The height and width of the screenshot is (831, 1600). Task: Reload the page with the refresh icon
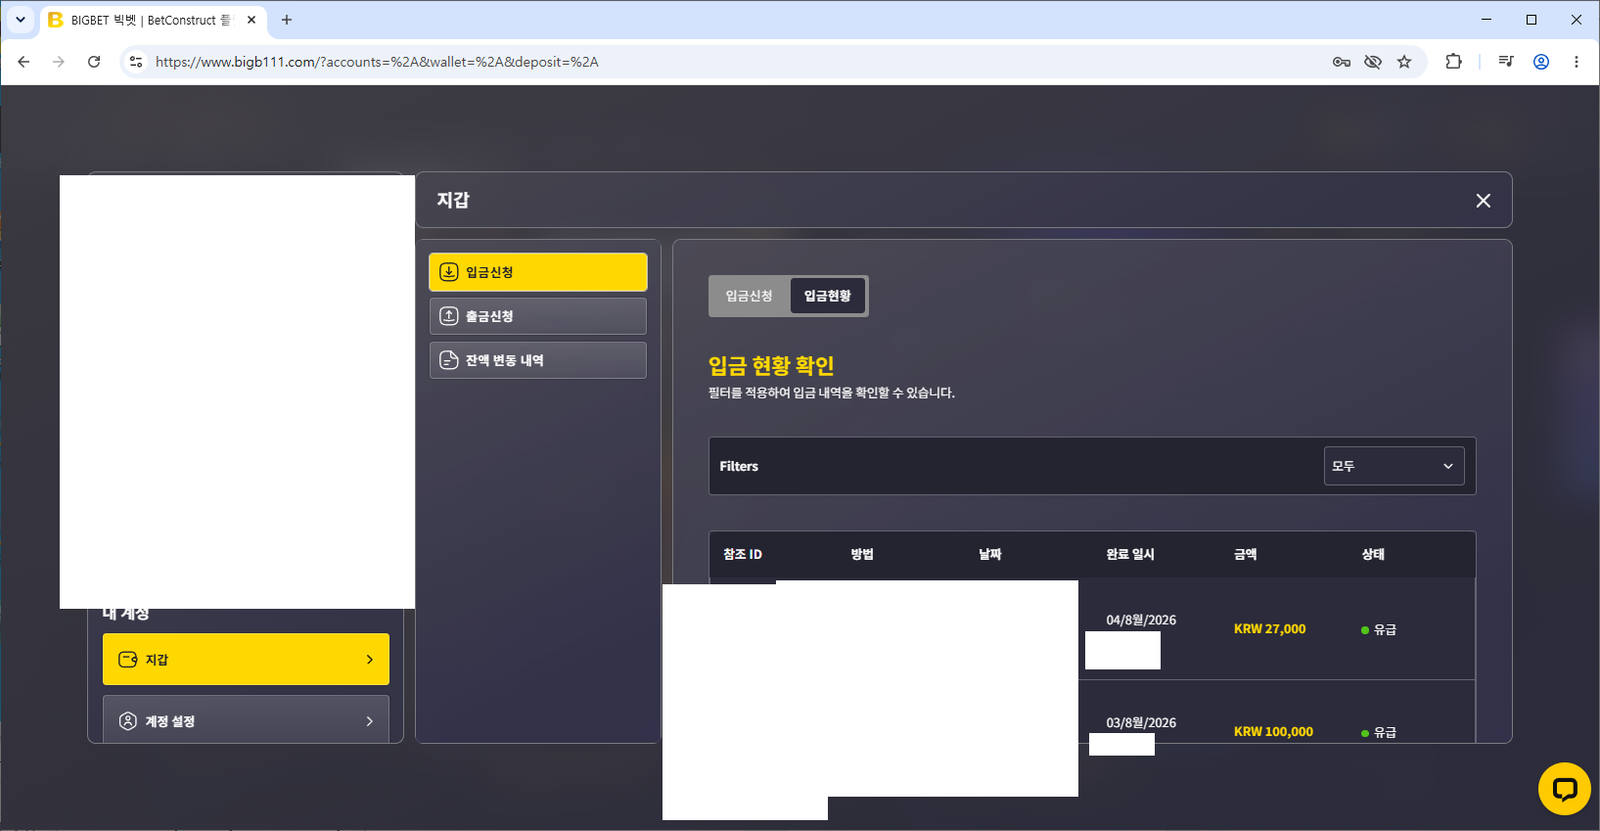[94, 62]
